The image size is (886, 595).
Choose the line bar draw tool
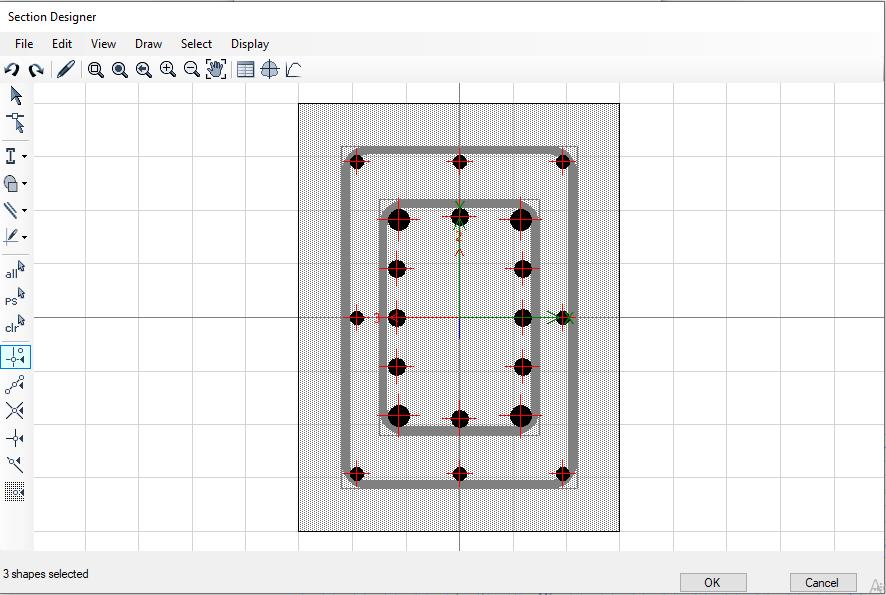(11, 210)
